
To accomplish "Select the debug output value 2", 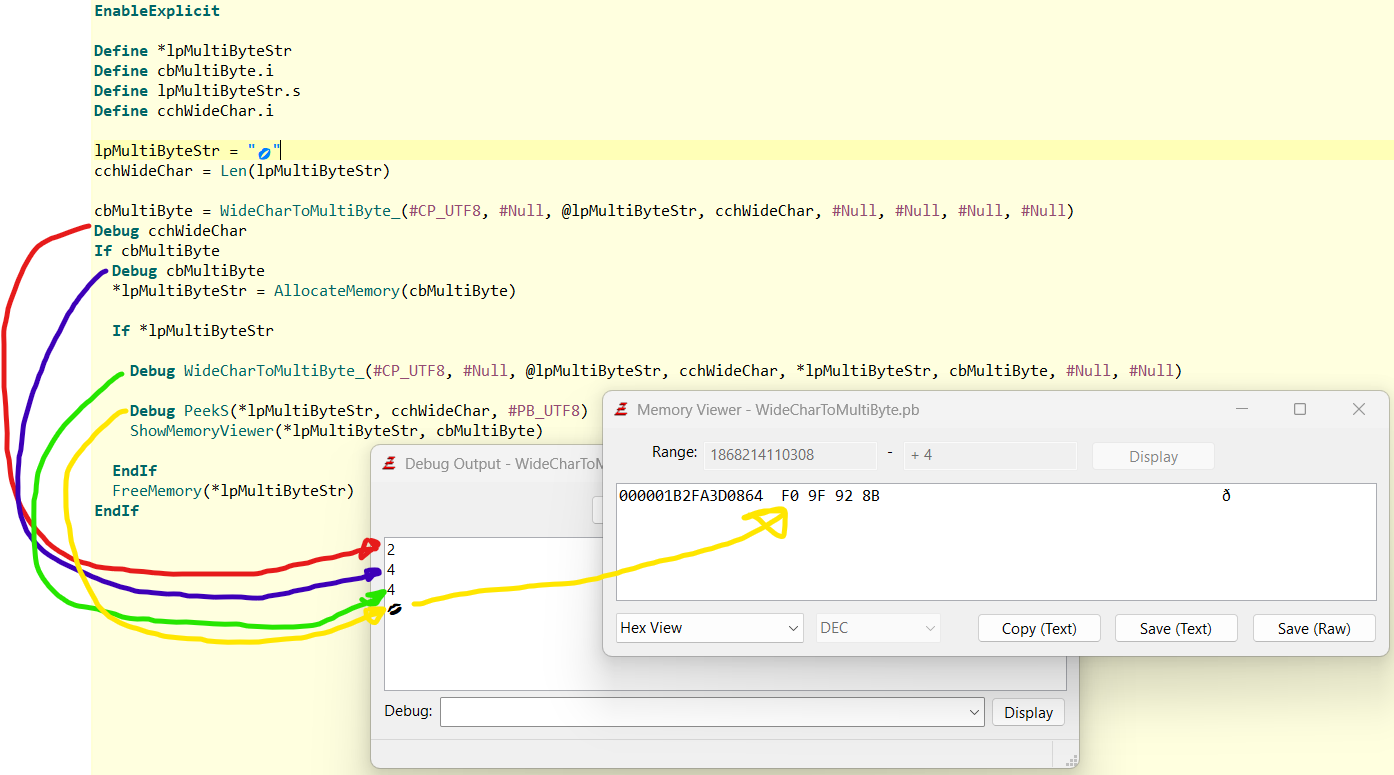I will click(x=390, y=549).
